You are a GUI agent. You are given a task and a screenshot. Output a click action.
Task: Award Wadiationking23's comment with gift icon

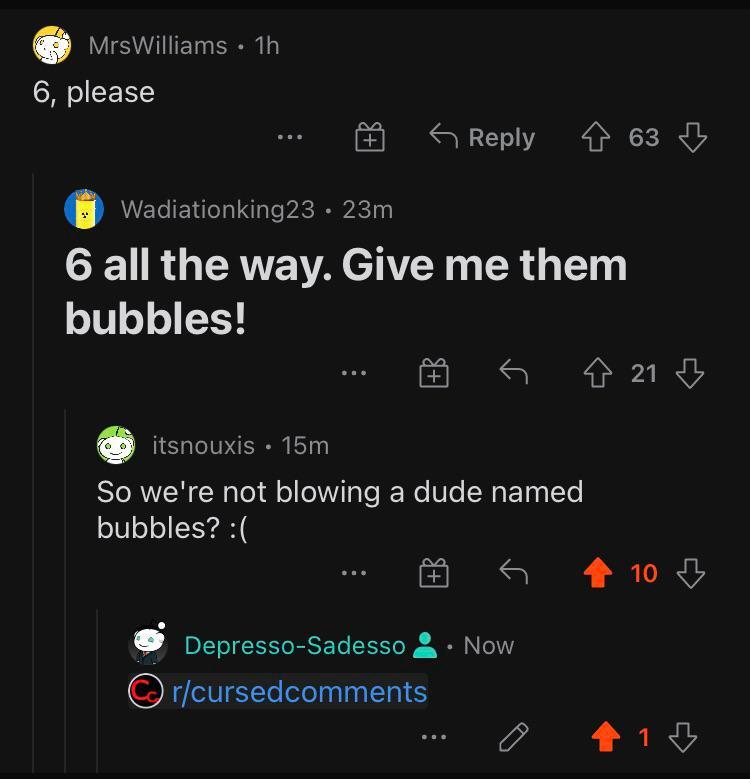pos(434,373)
